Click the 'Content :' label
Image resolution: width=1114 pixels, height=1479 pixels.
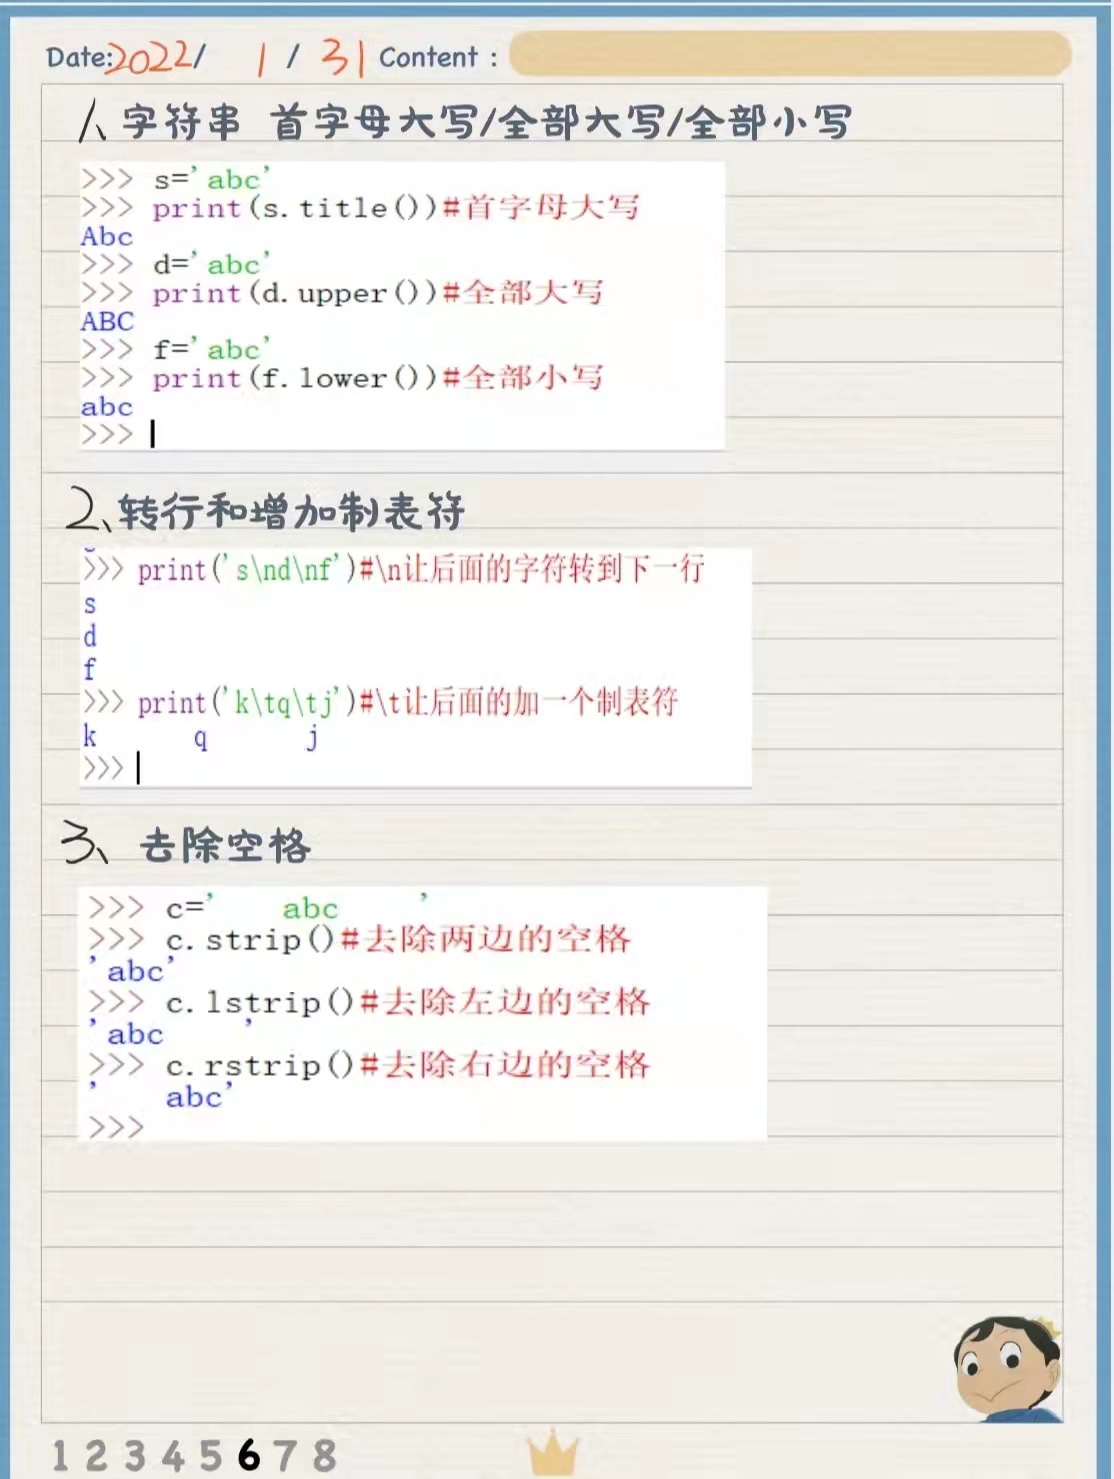[438, 57]
